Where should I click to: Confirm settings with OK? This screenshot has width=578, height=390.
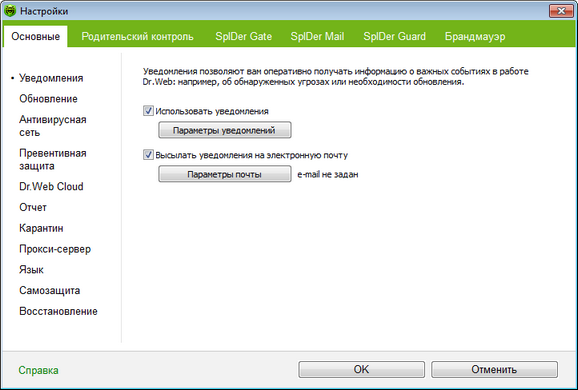pos(361,369)
